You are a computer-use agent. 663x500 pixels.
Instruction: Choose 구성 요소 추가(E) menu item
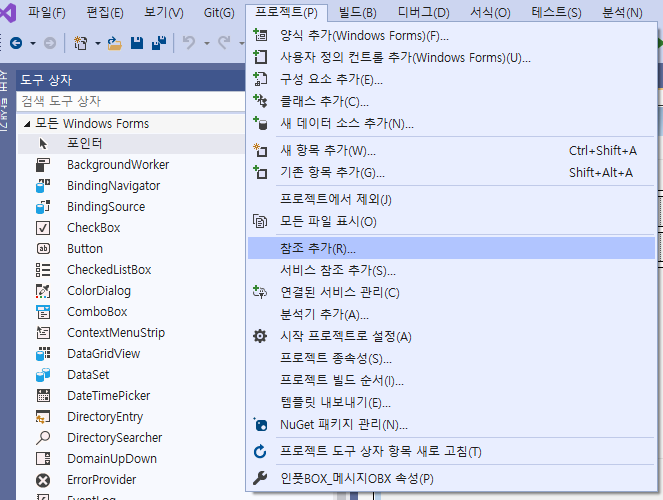coord(451,79)
